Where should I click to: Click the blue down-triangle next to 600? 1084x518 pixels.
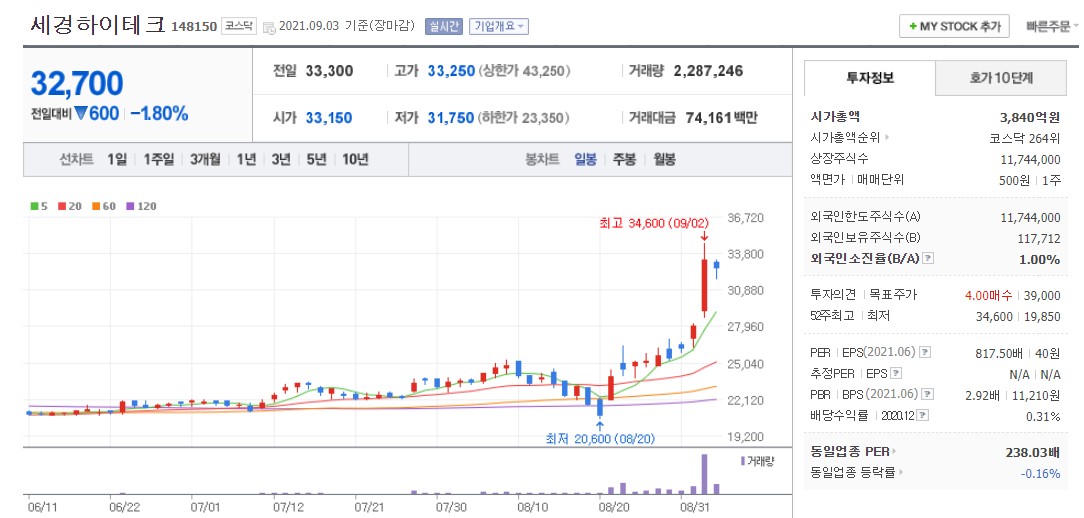[x=80, y=113]
